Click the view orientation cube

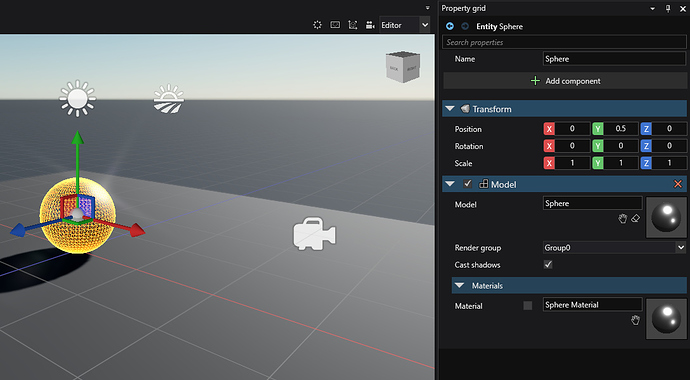point(403,67)
